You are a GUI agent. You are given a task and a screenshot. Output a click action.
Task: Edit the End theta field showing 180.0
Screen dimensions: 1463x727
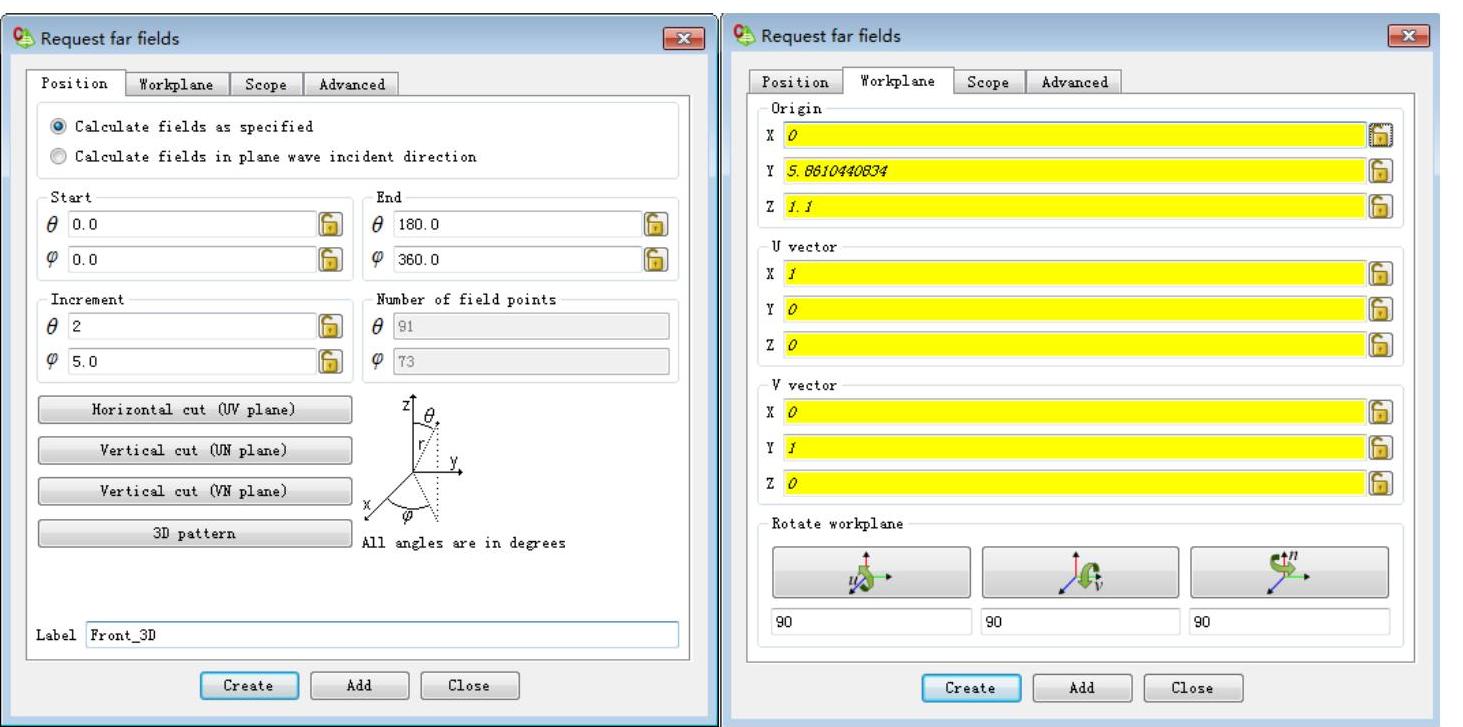(x=517, y=225)
